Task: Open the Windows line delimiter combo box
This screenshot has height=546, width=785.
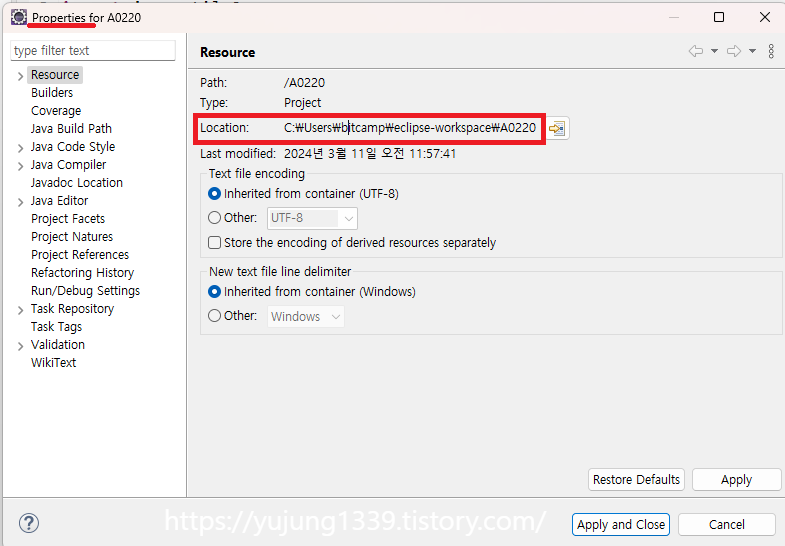Action: [306, 316]
